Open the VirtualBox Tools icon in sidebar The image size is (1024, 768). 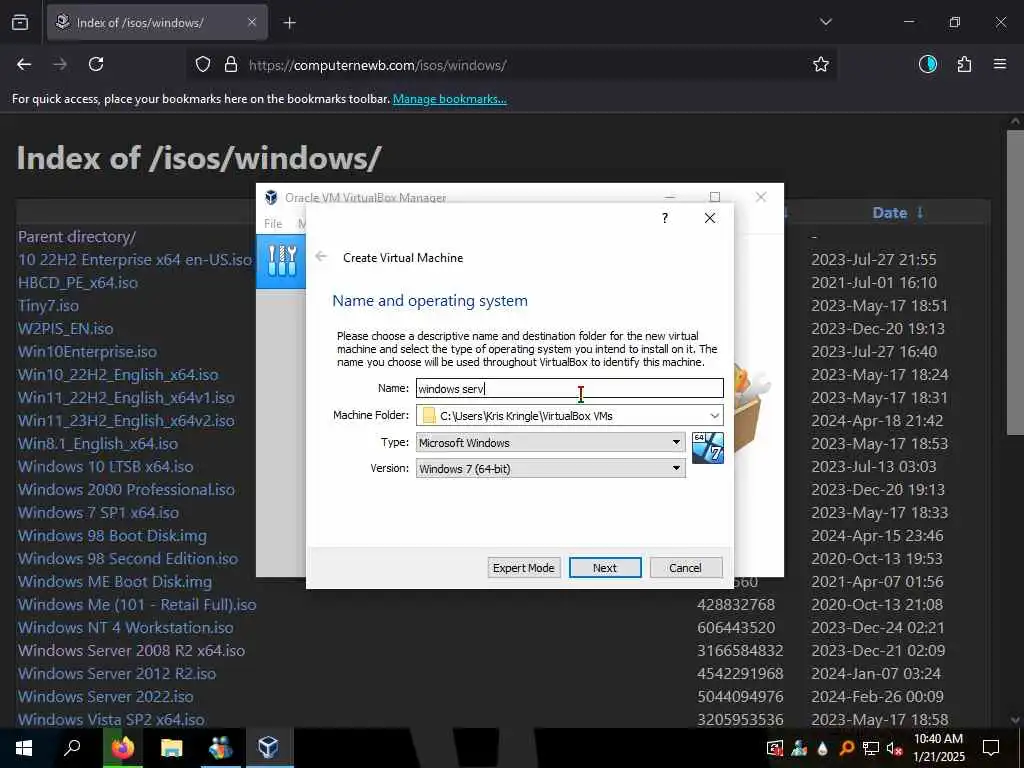281,261
